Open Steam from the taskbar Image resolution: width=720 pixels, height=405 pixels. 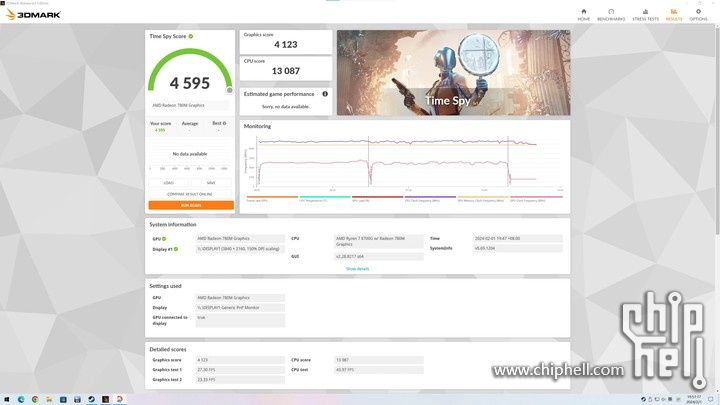coord(91,399)
